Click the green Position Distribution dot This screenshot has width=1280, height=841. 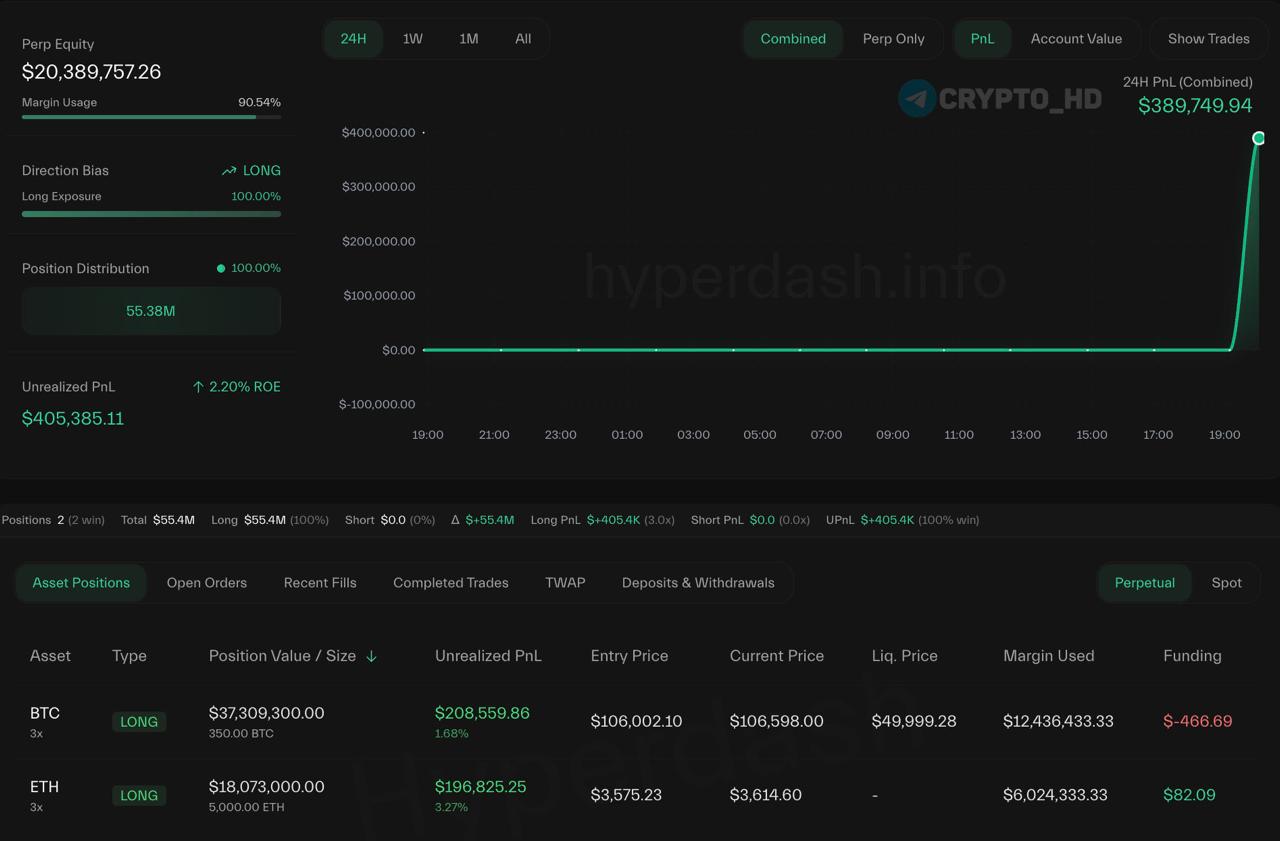point(221,268)
